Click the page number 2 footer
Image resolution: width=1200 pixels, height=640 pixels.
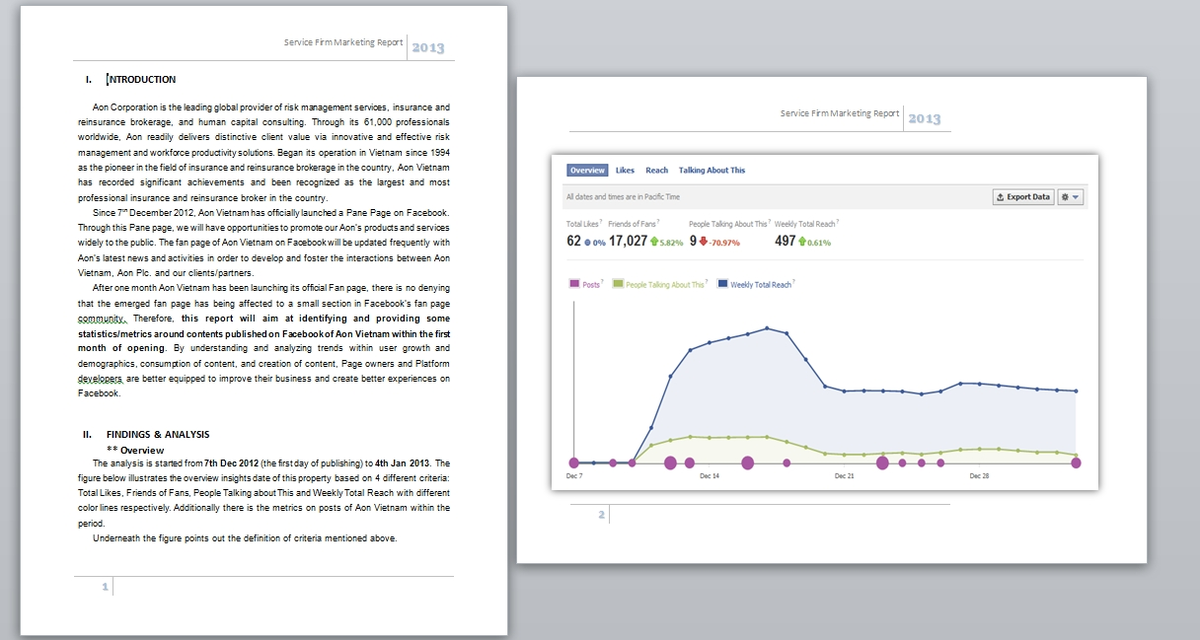[601, 515]
